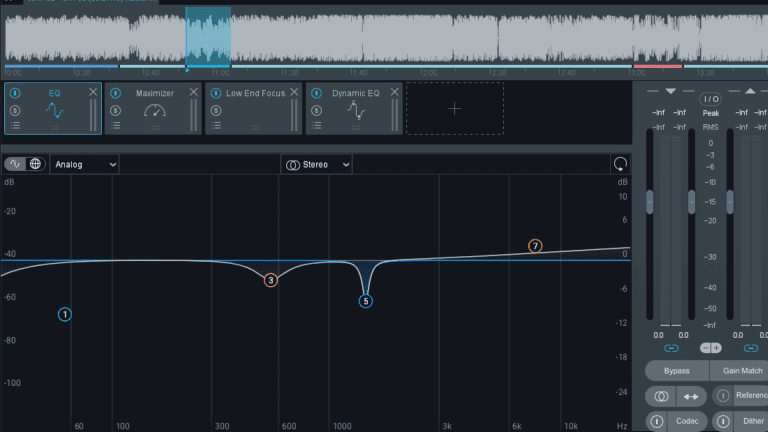This screenshot has height=432, width=768.
Task: Add a new module in empty slot
Action: (455, 108)
